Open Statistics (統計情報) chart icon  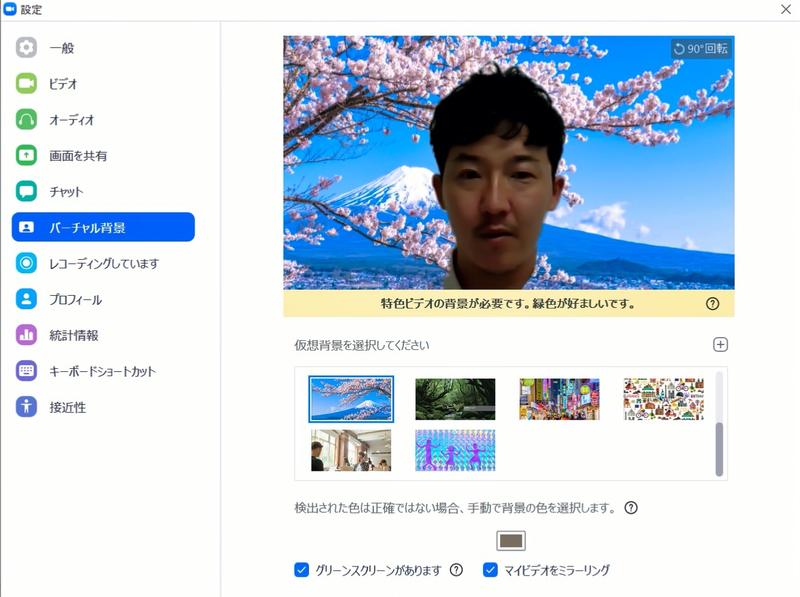click(x=27, y=336)
